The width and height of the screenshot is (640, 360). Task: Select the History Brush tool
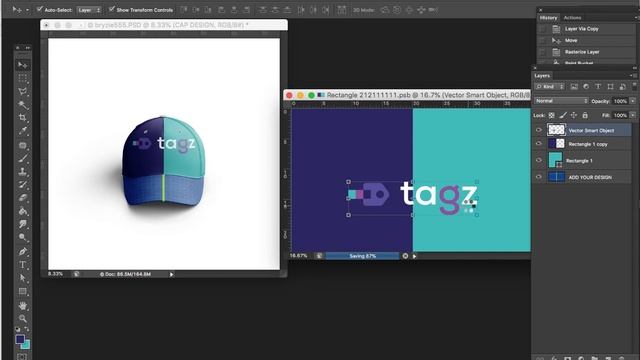(x=22, y=185)
